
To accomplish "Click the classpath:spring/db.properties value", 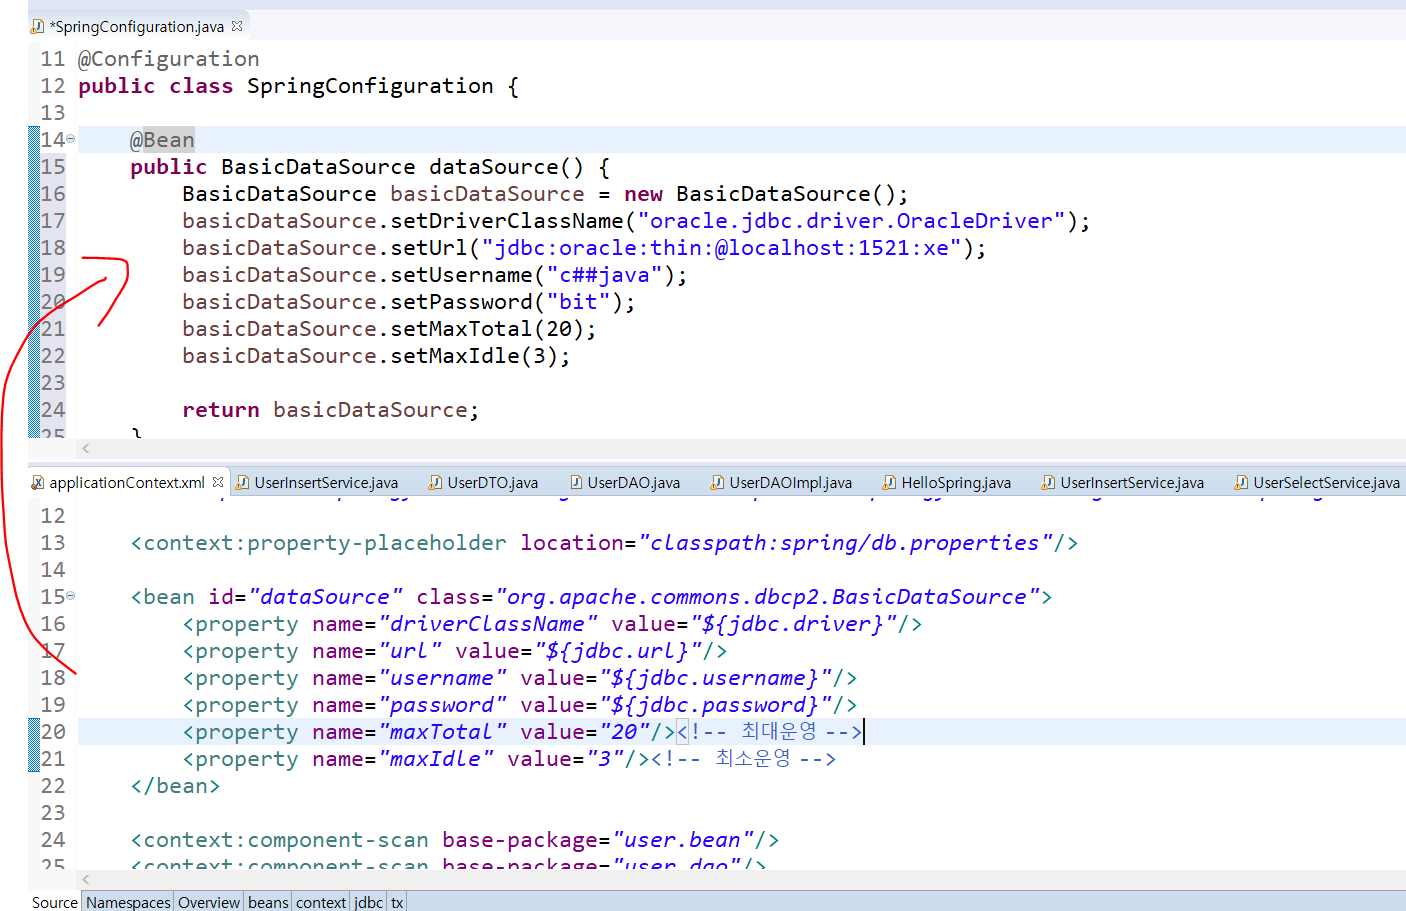I will [x=846, y=543].
